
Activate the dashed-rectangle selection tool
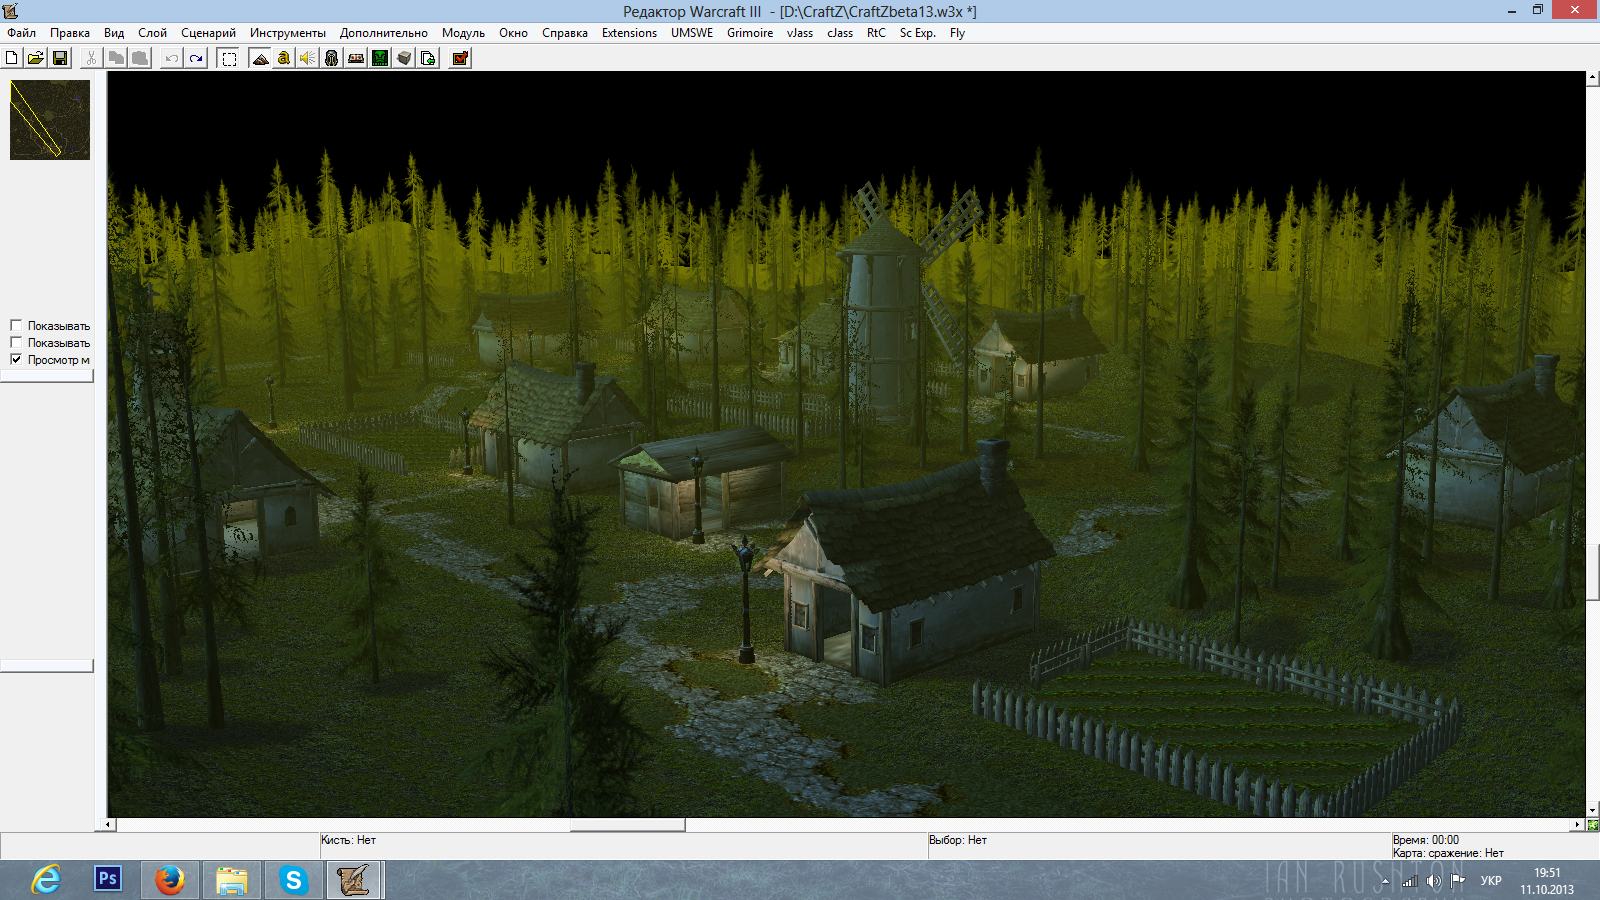pyautogui.click(x=229, y=58)
